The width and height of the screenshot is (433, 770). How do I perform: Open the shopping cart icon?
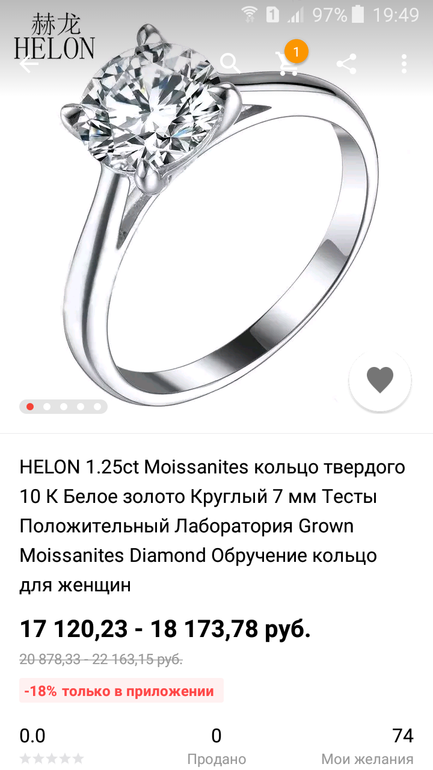click(288, 64)
